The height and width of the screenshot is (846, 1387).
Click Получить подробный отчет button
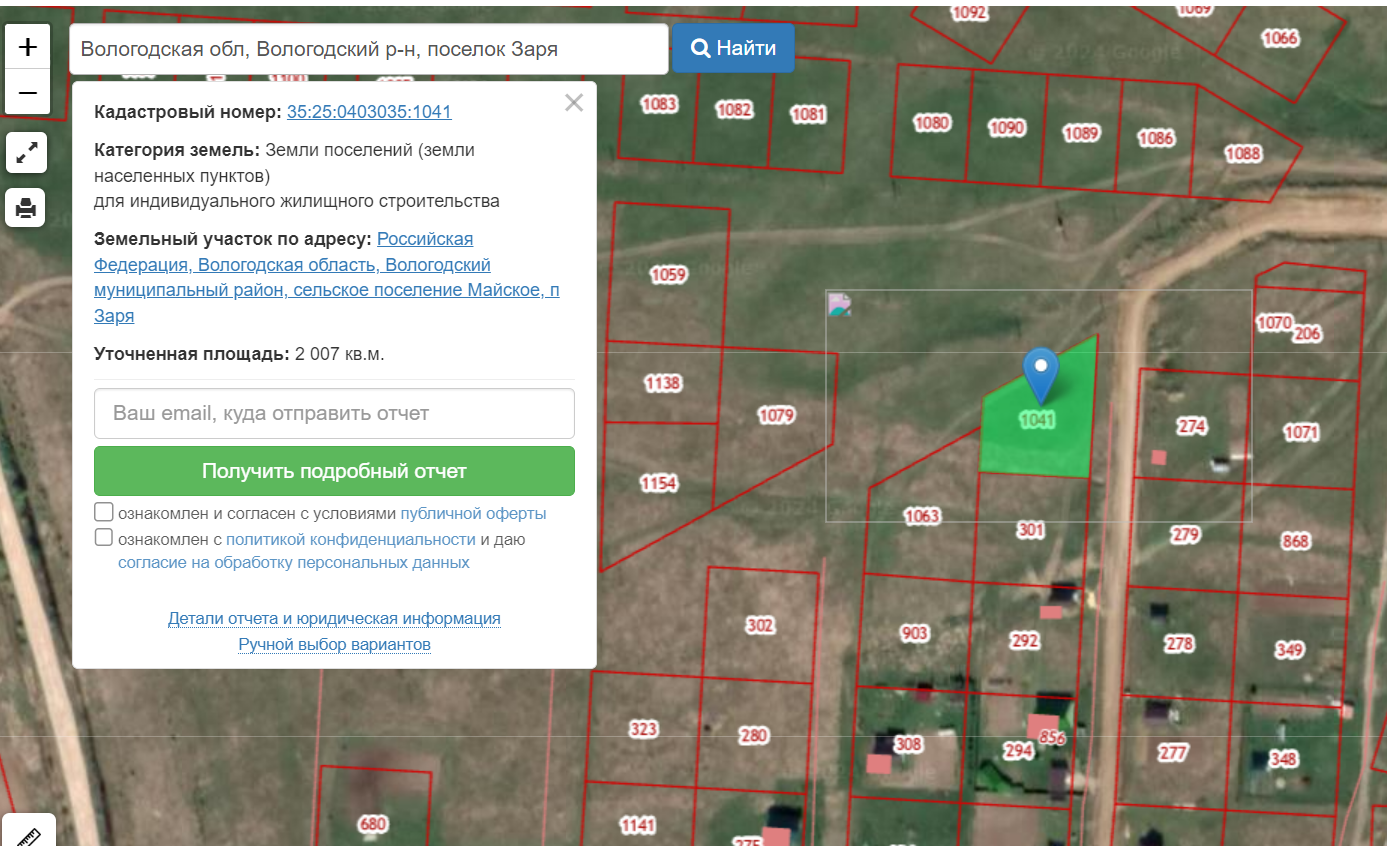click(334, 471)
